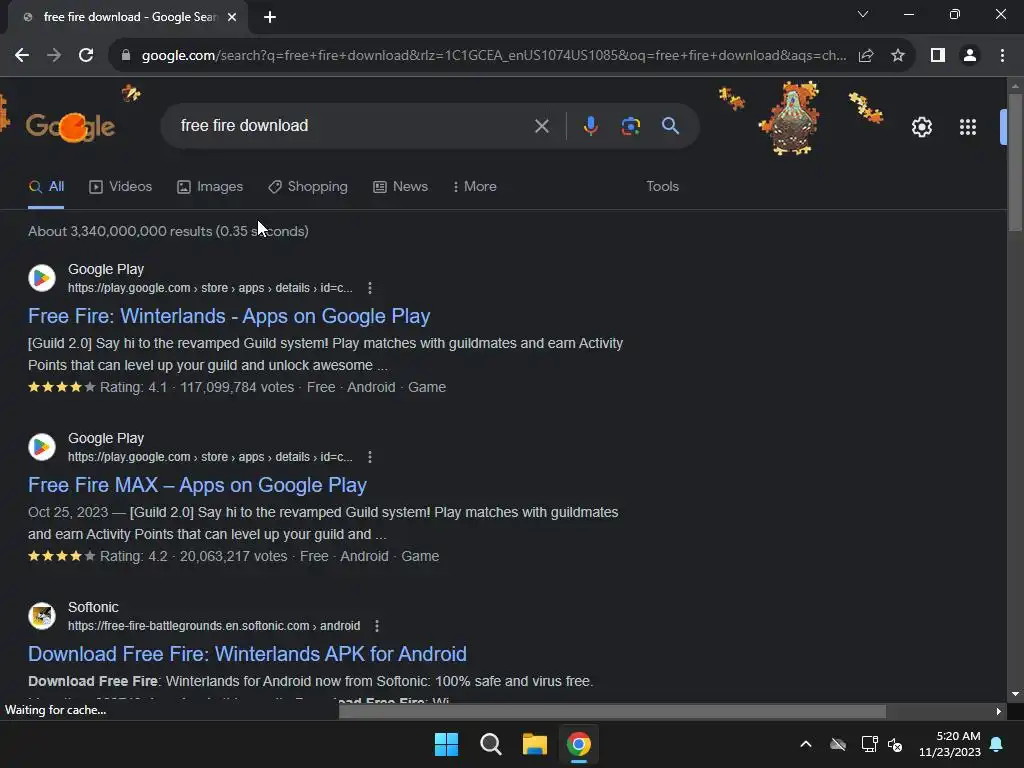Click Google Play favicon of Free Fire MAX result

[x=42, y=447]
